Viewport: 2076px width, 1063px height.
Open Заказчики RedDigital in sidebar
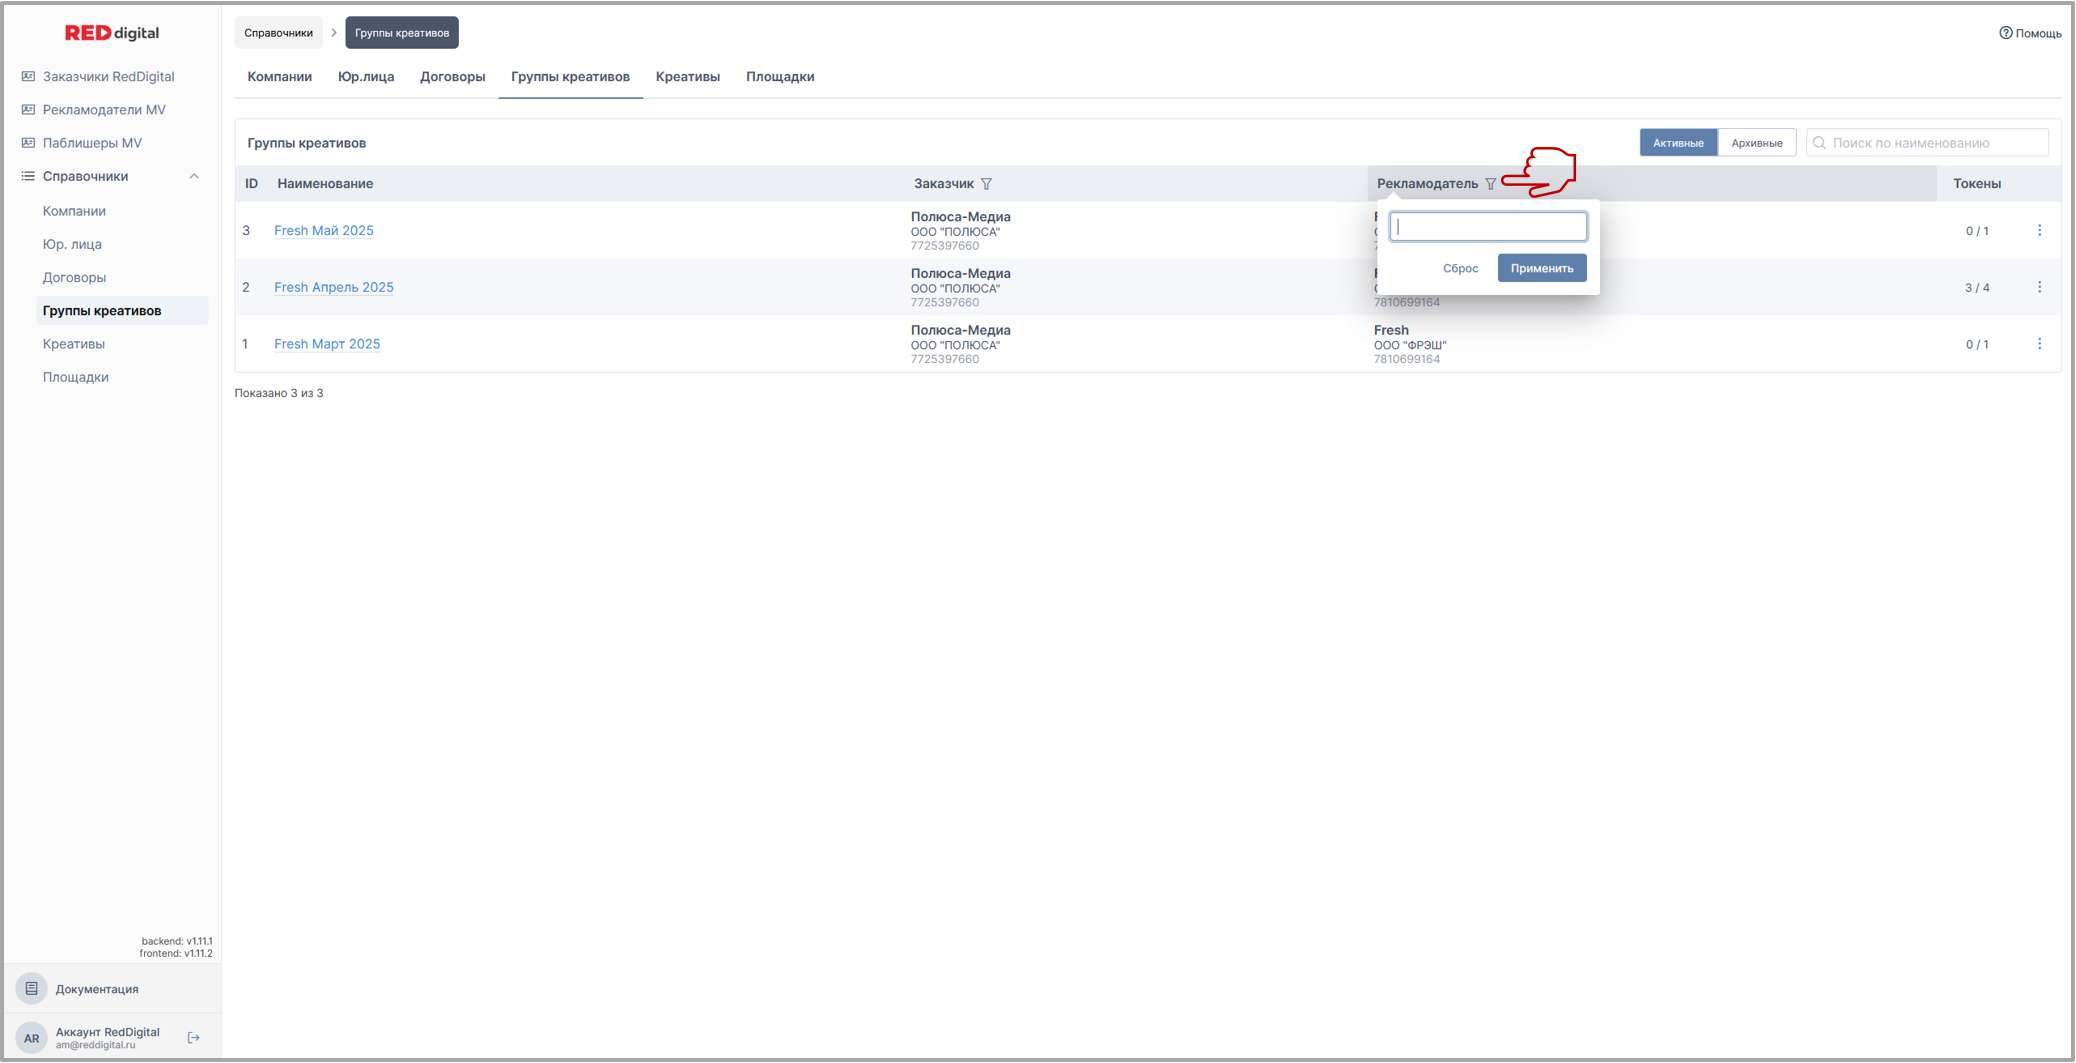(108, 77)
